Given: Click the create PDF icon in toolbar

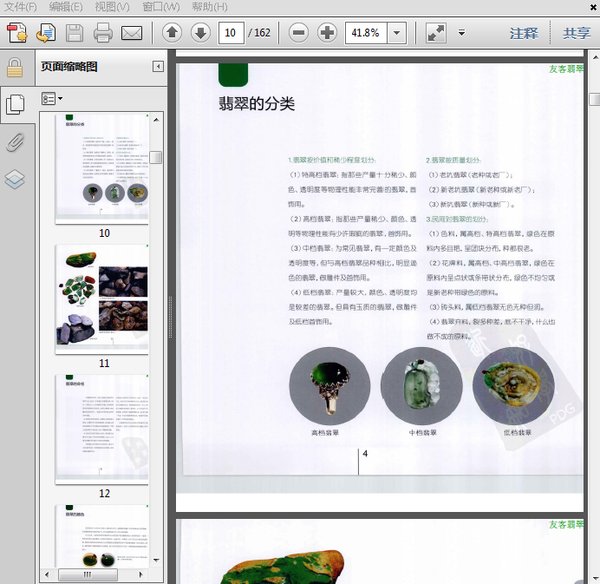Looking at the screenshot, I should [x=16, y=33].
